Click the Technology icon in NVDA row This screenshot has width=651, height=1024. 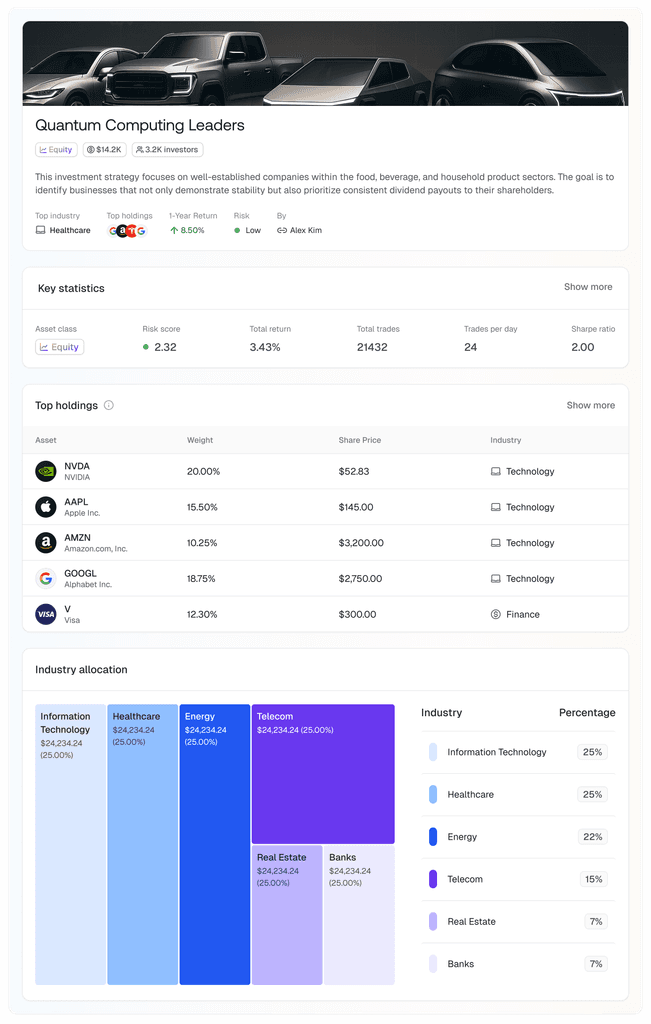[496, 472]
